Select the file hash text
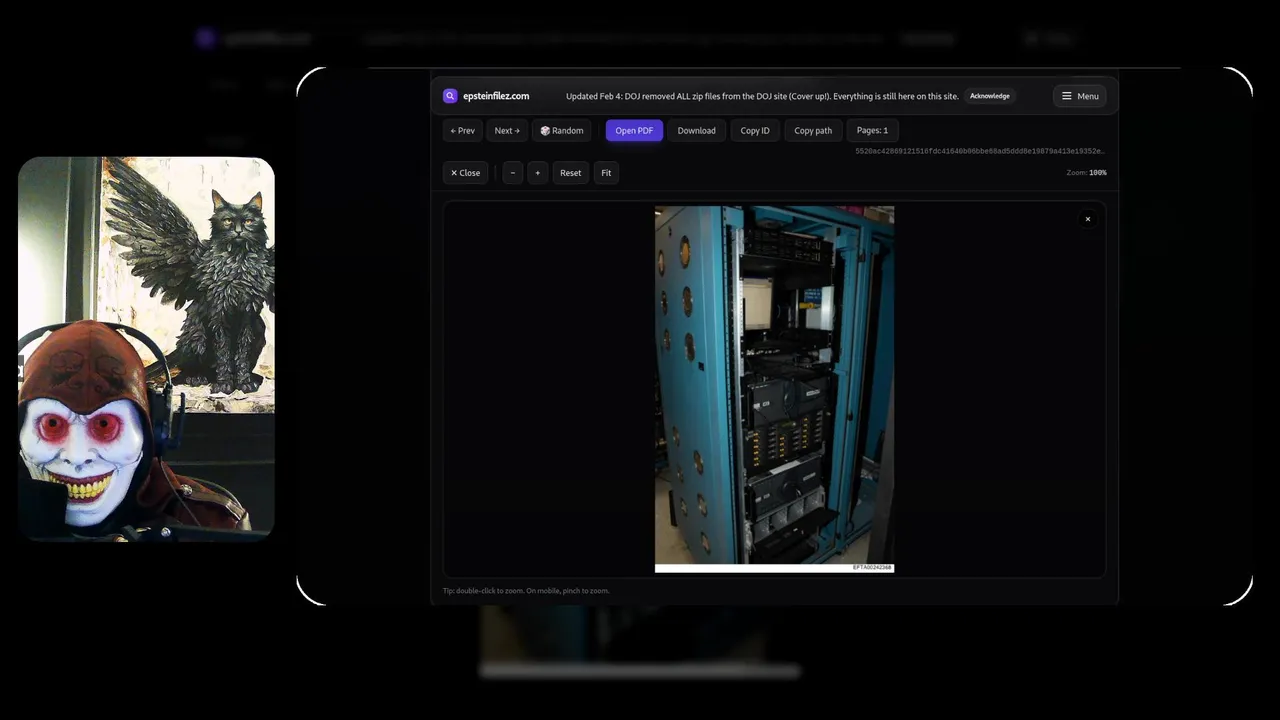Screen dimensions: 1280x720 click(980, 151)
